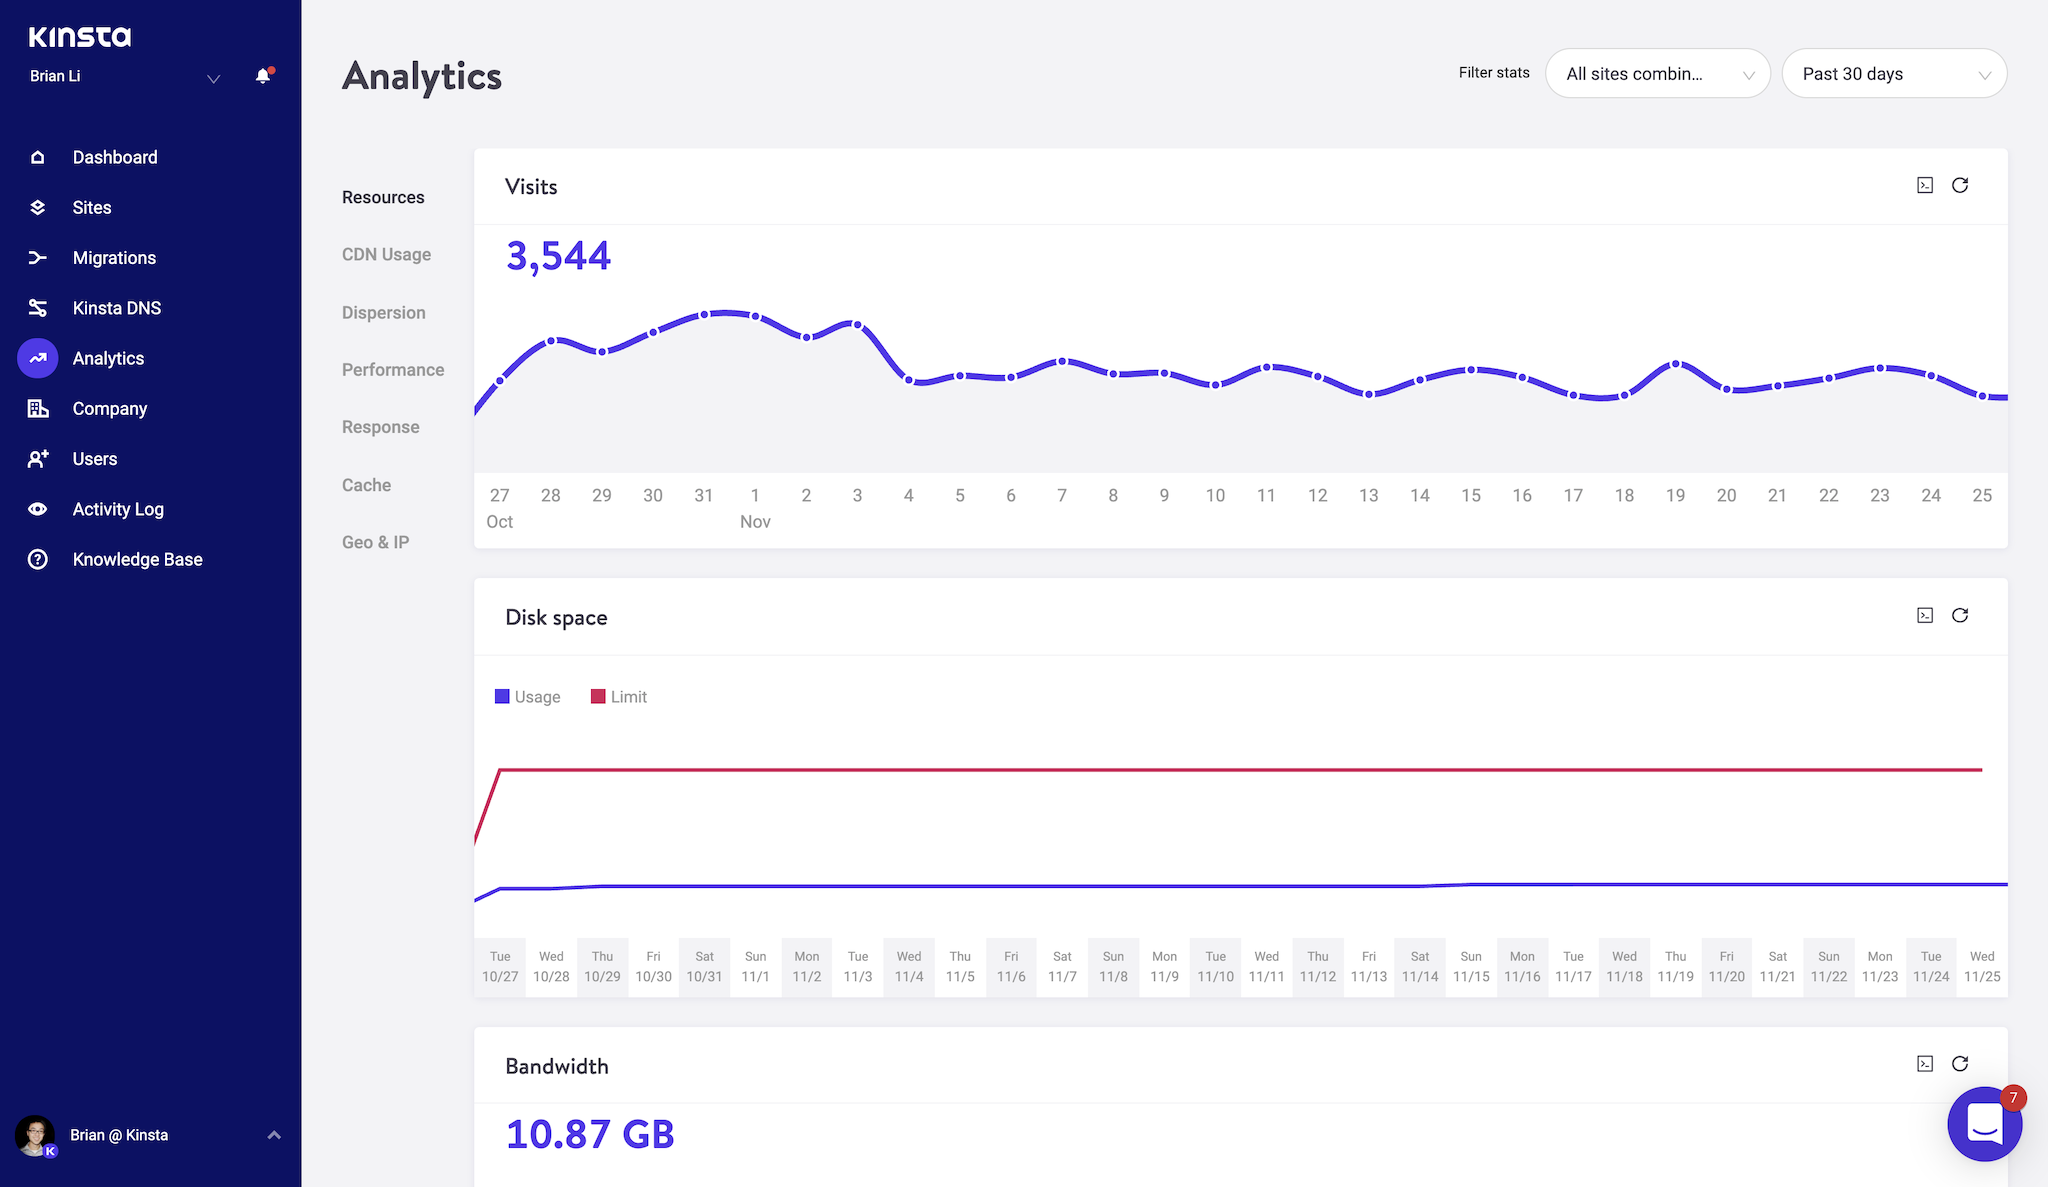Click the export icon on Disk space chart
2048x1187 pixels.
click(x=1924, y=615)
